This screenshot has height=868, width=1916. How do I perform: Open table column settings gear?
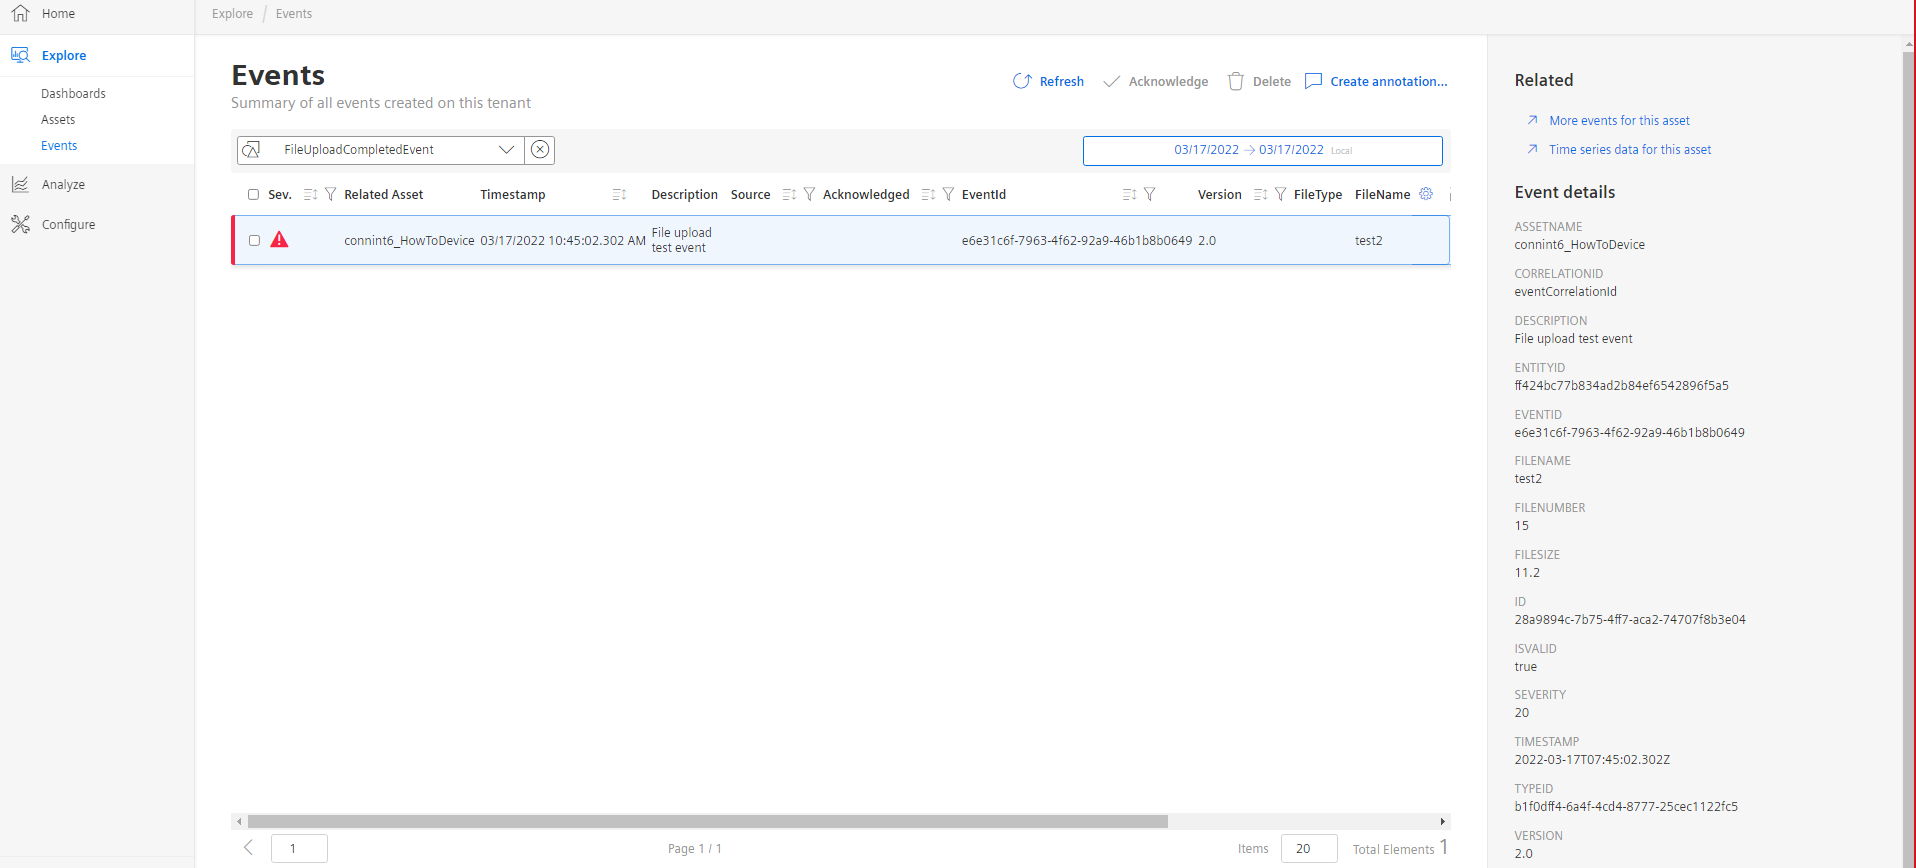coord(1426,194)
